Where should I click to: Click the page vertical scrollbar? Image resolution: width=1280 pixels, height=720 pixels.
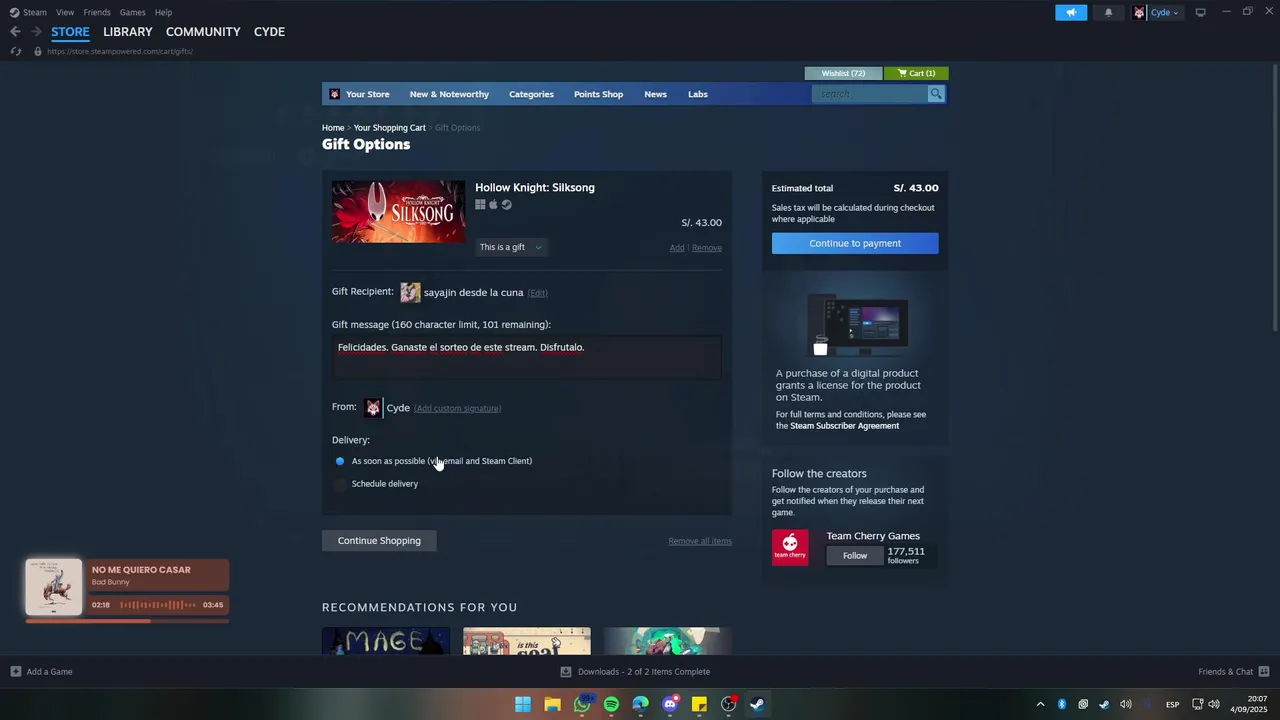pos(1273,200)
